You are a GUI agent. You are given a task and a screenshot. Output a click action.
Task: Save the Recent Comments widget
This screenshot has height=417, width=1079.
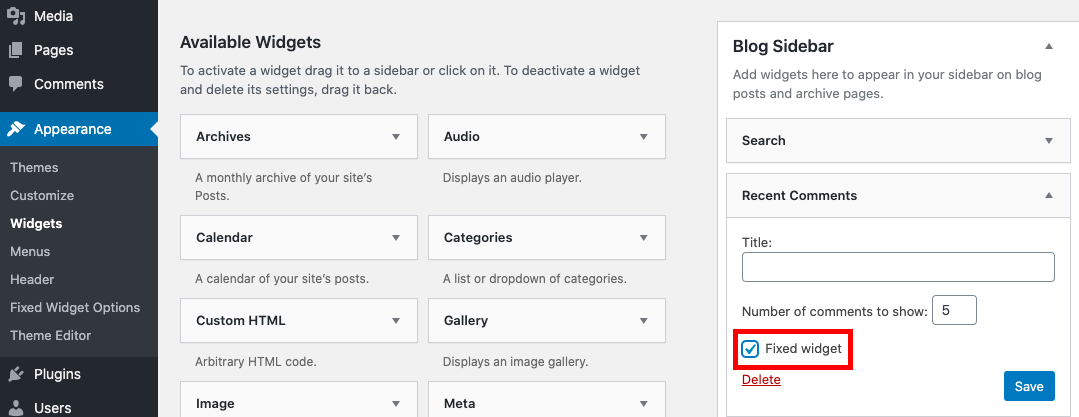coord(1028,386)
